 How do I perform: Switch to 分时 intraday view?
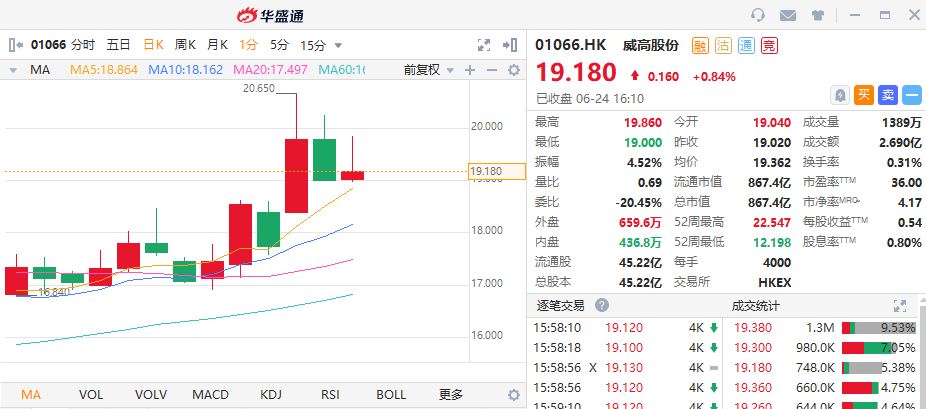pos(83,45)
